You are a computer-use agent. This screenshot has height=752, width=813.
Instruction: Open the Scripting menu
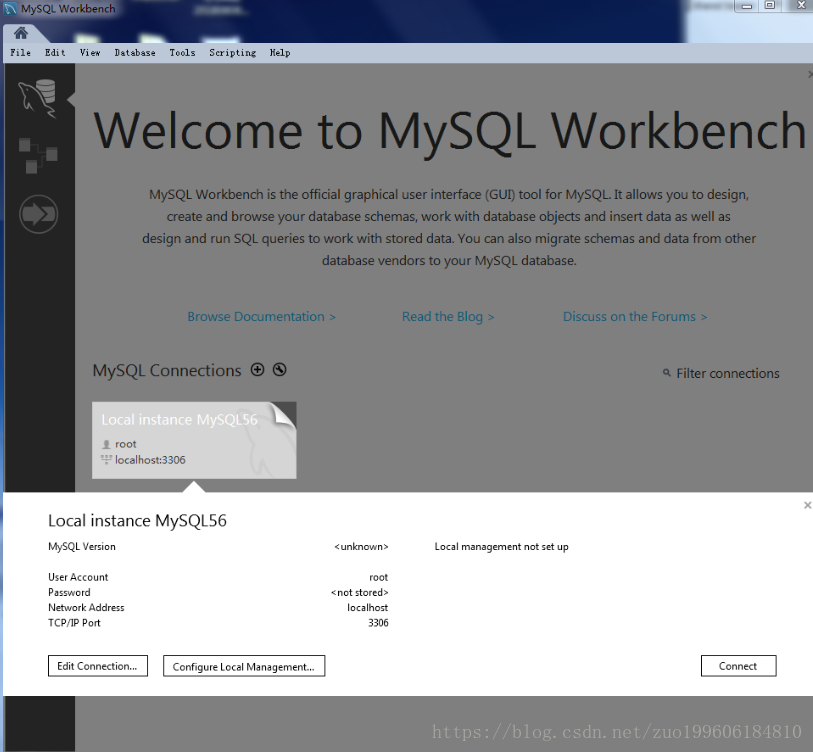click(232, 52)
